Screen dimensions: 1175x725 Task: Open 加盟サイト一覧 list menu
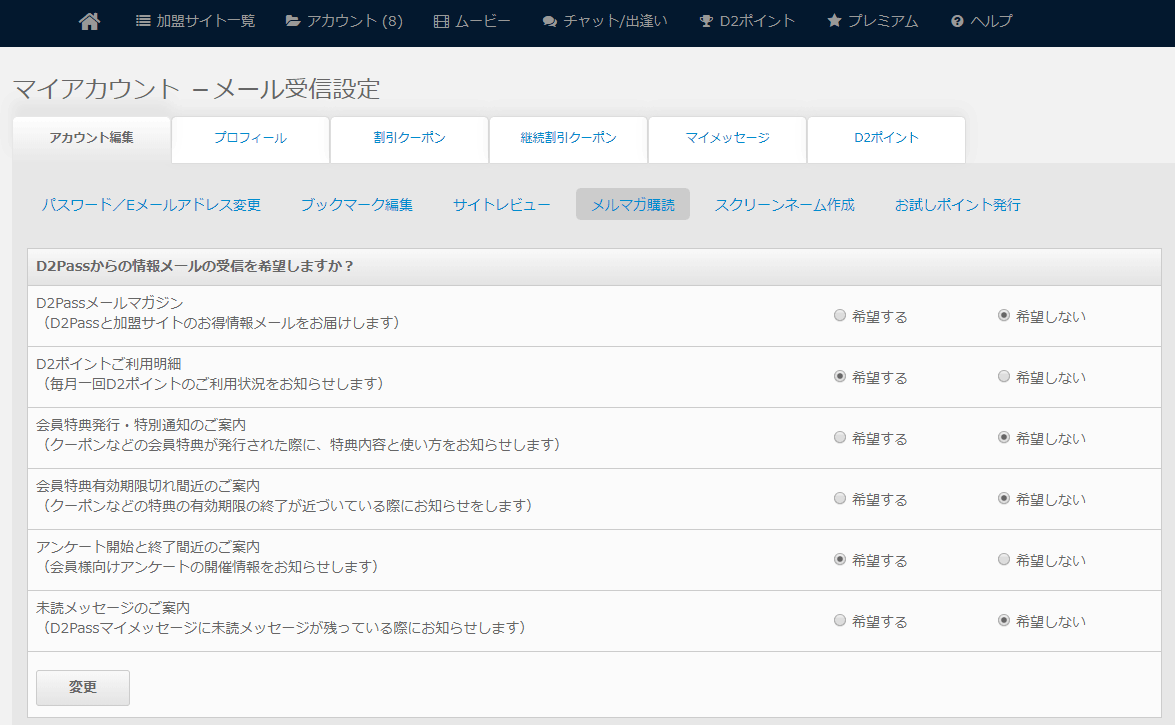[x=196, y=21]
